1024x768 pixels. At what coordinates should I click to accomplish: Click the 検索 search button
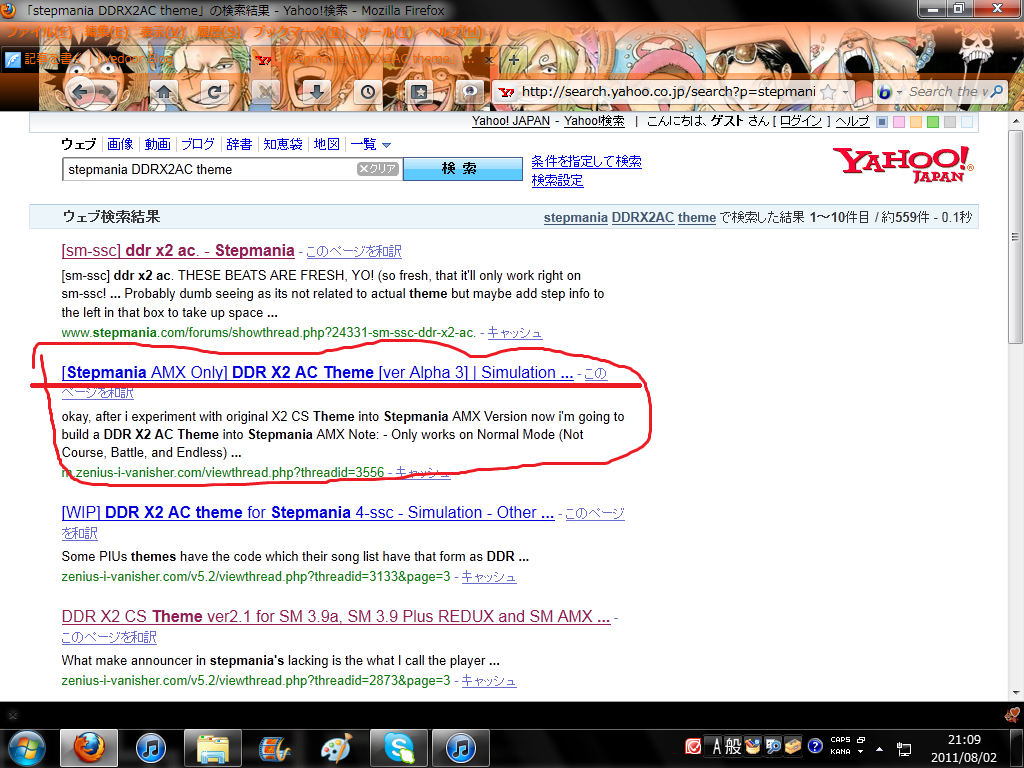[462, 169]
